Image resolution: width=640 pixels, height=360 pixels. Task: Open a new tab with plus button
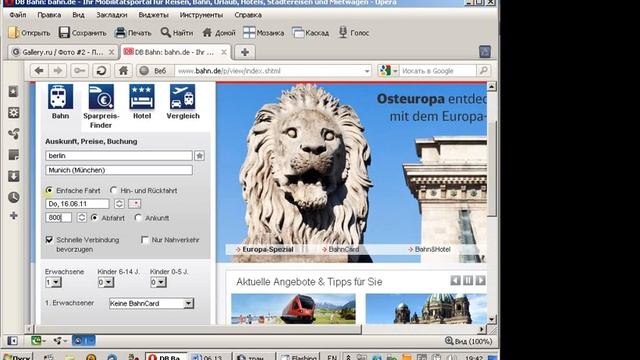(245, 52)
